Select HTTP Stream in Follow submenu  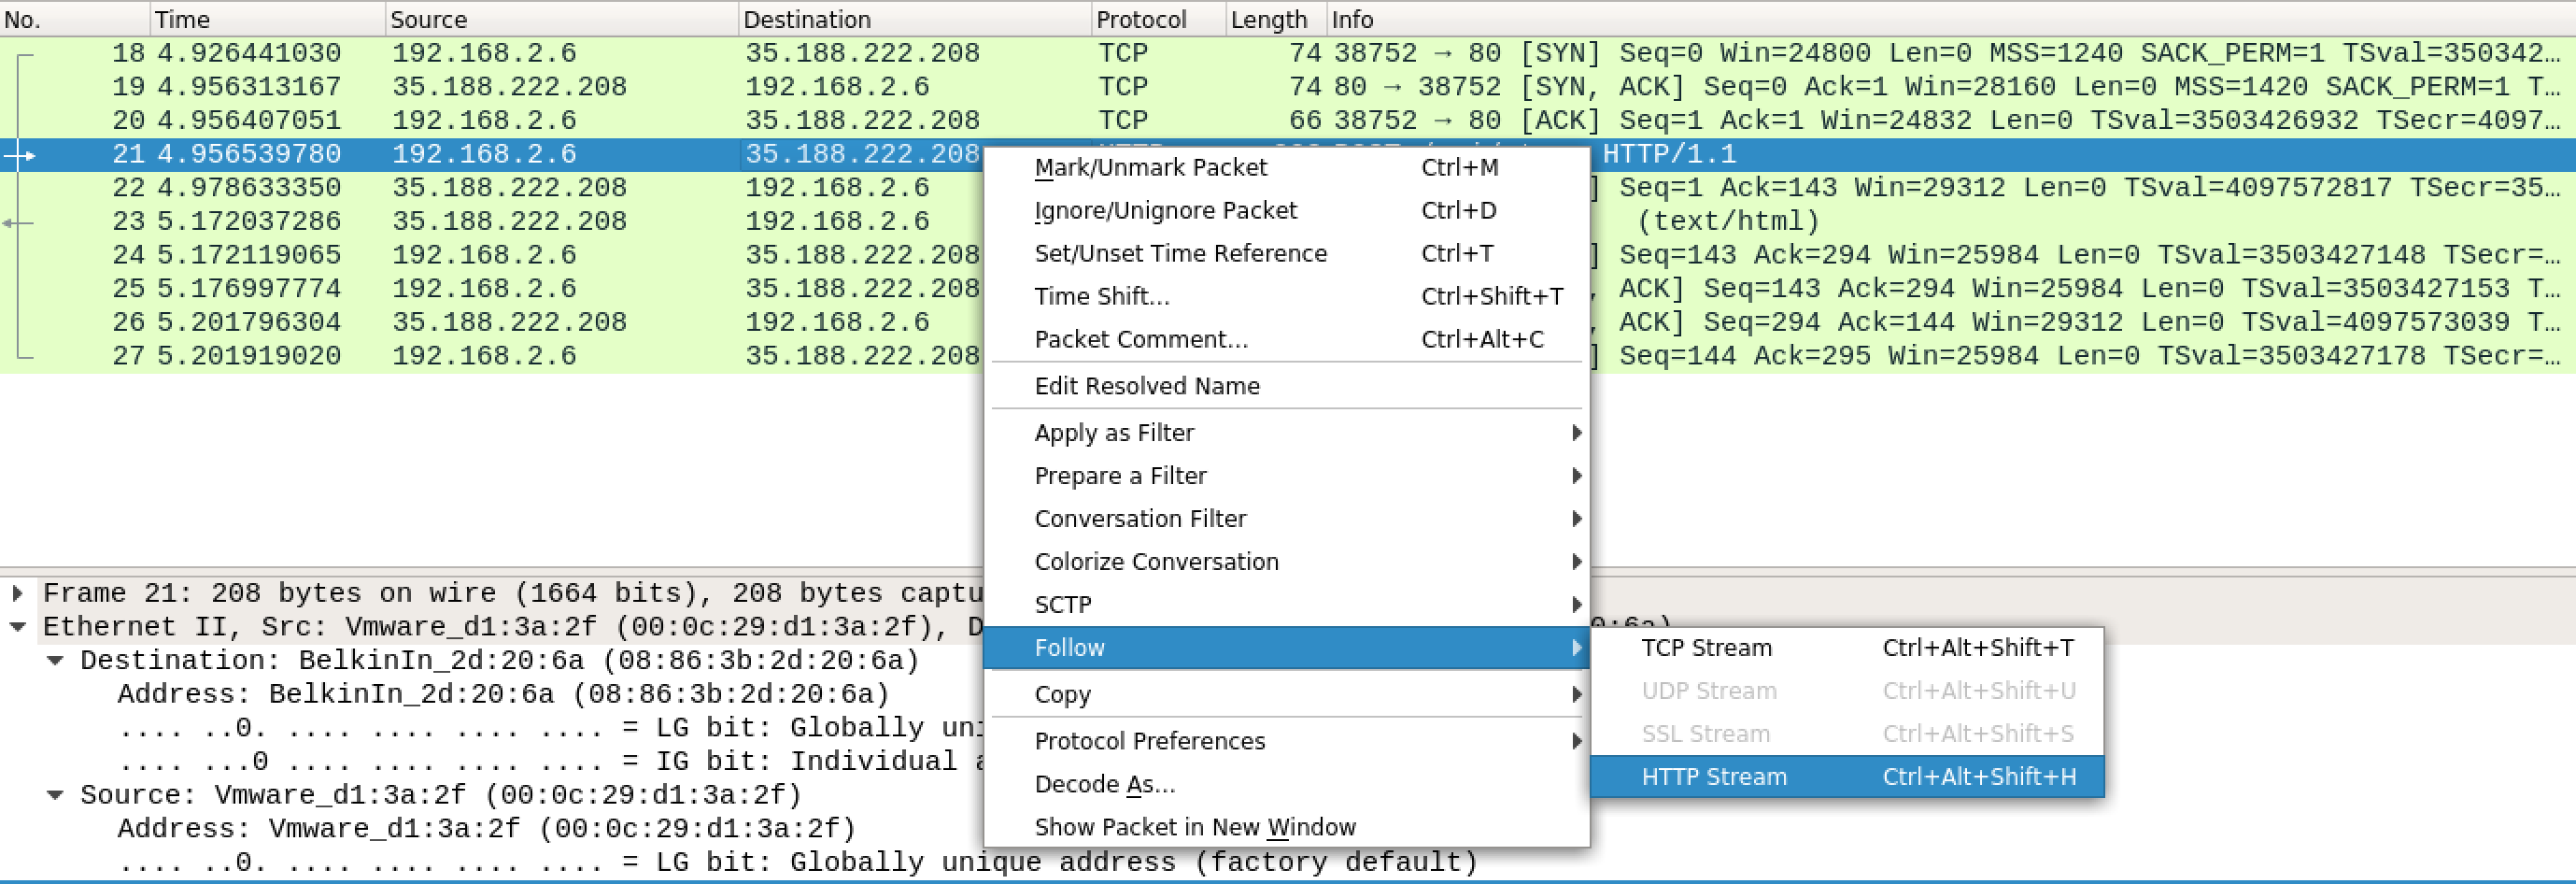pos(1712,777)
